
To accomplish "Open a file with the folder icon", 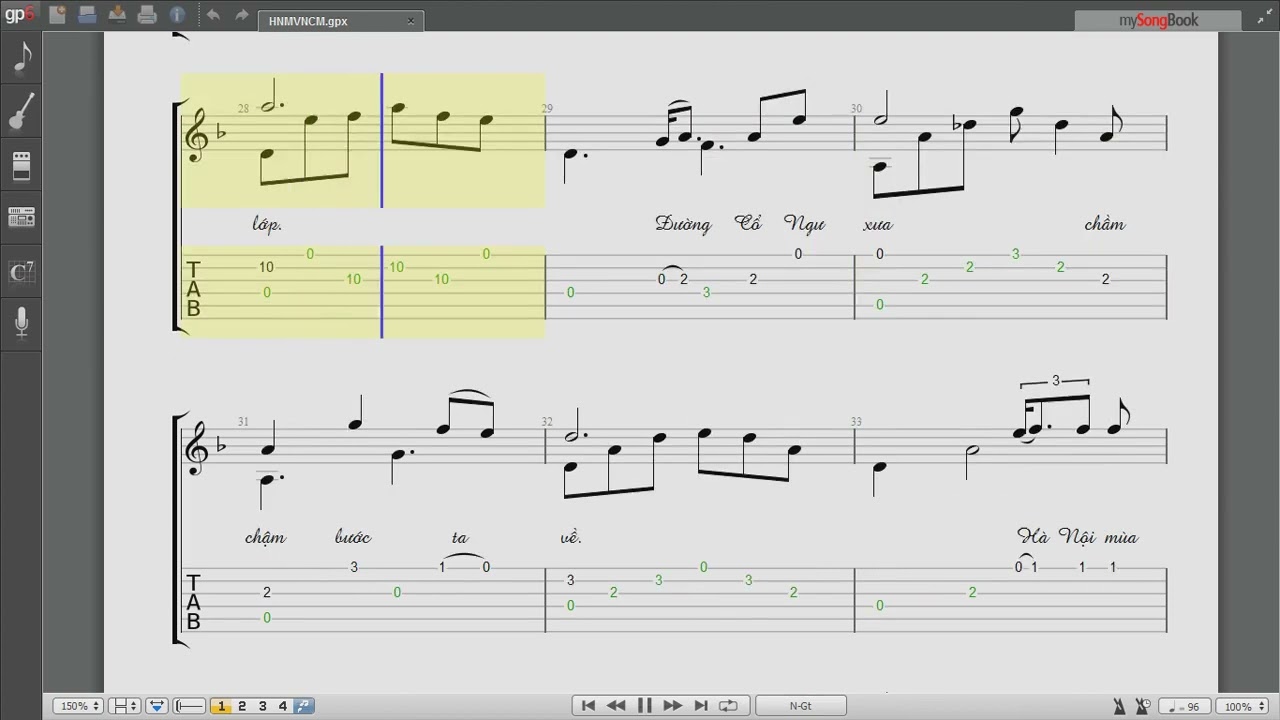I will coord(87,15).
